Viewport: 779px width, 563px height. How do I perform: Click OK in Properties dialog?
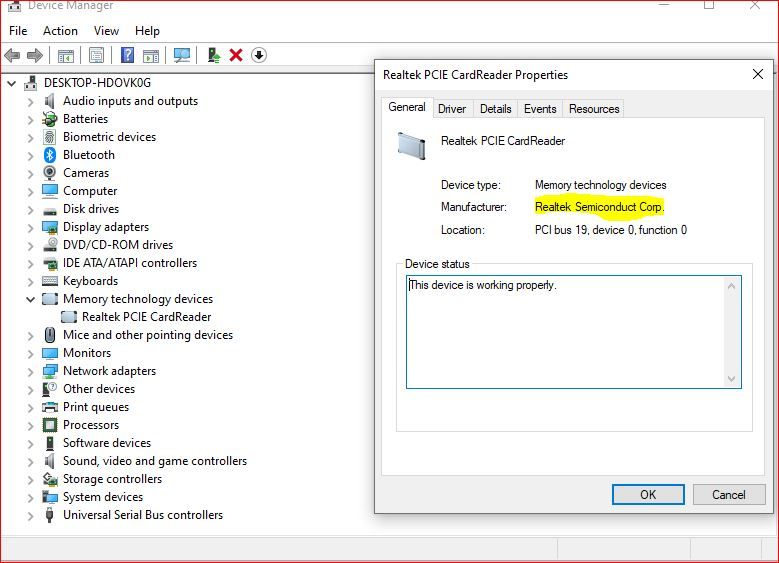(x=648, y=494)
